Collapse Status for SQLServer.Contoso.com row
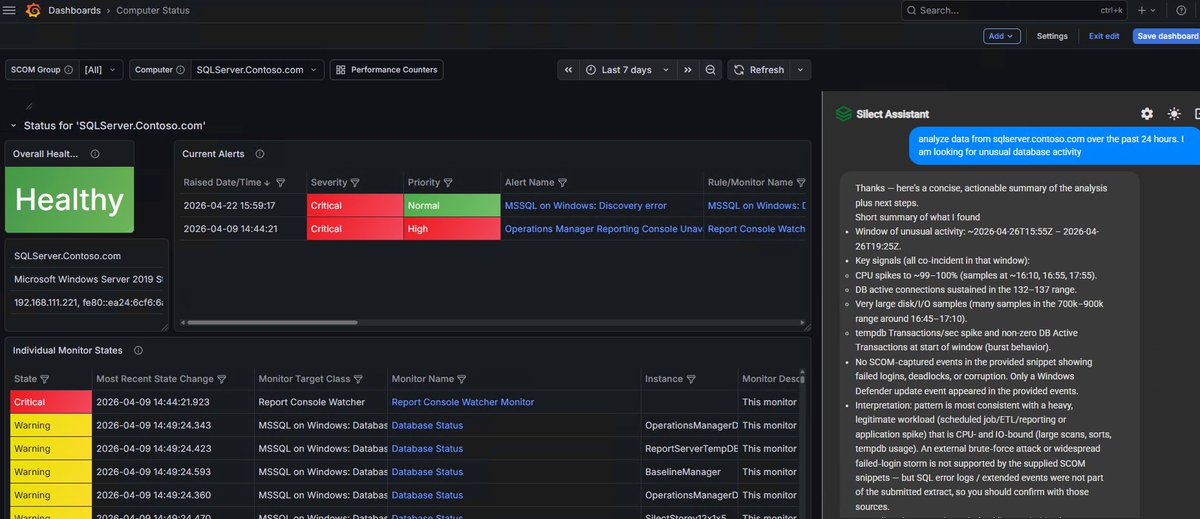Screen dimensions: 1200x519 click(14, 126)
